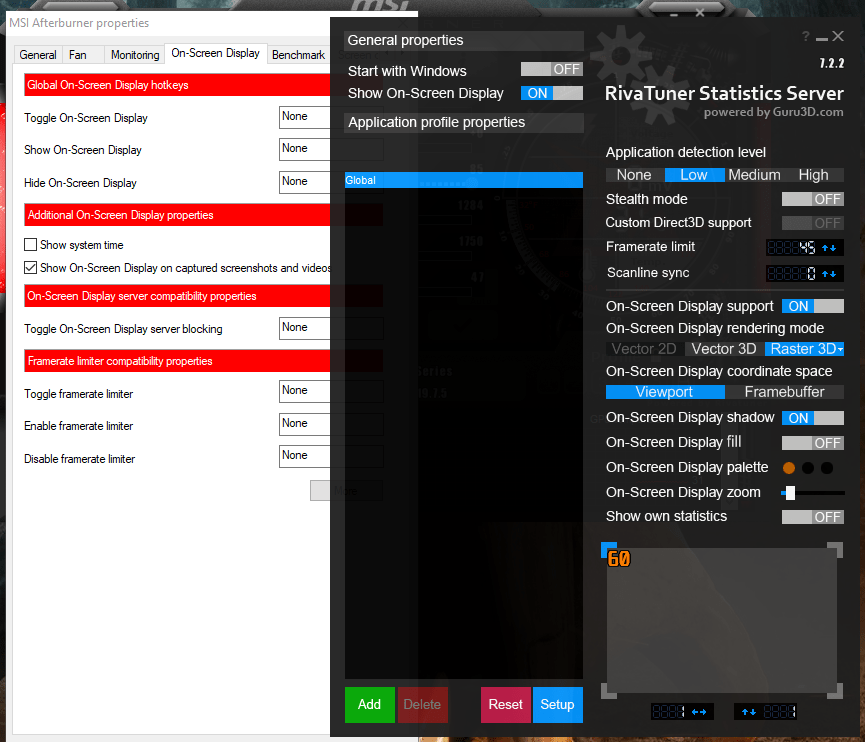
Task: Click the Delete profile button
Action: 422,704
